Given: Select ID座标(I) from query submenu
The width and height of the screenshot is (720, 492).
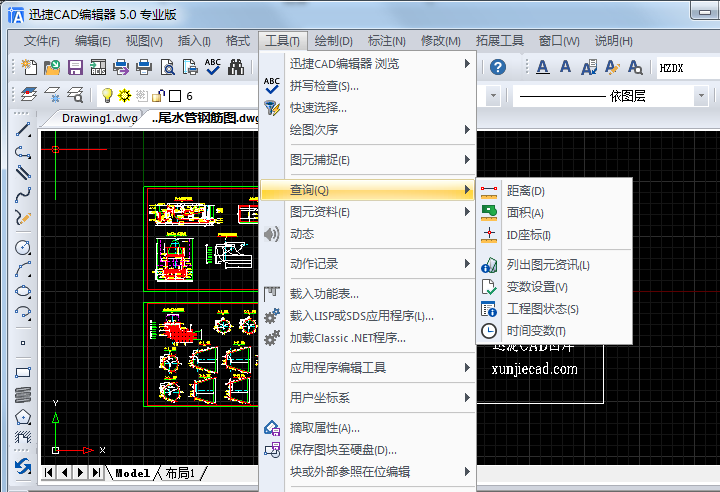Looking at the screenshot, I should point(554,235).
